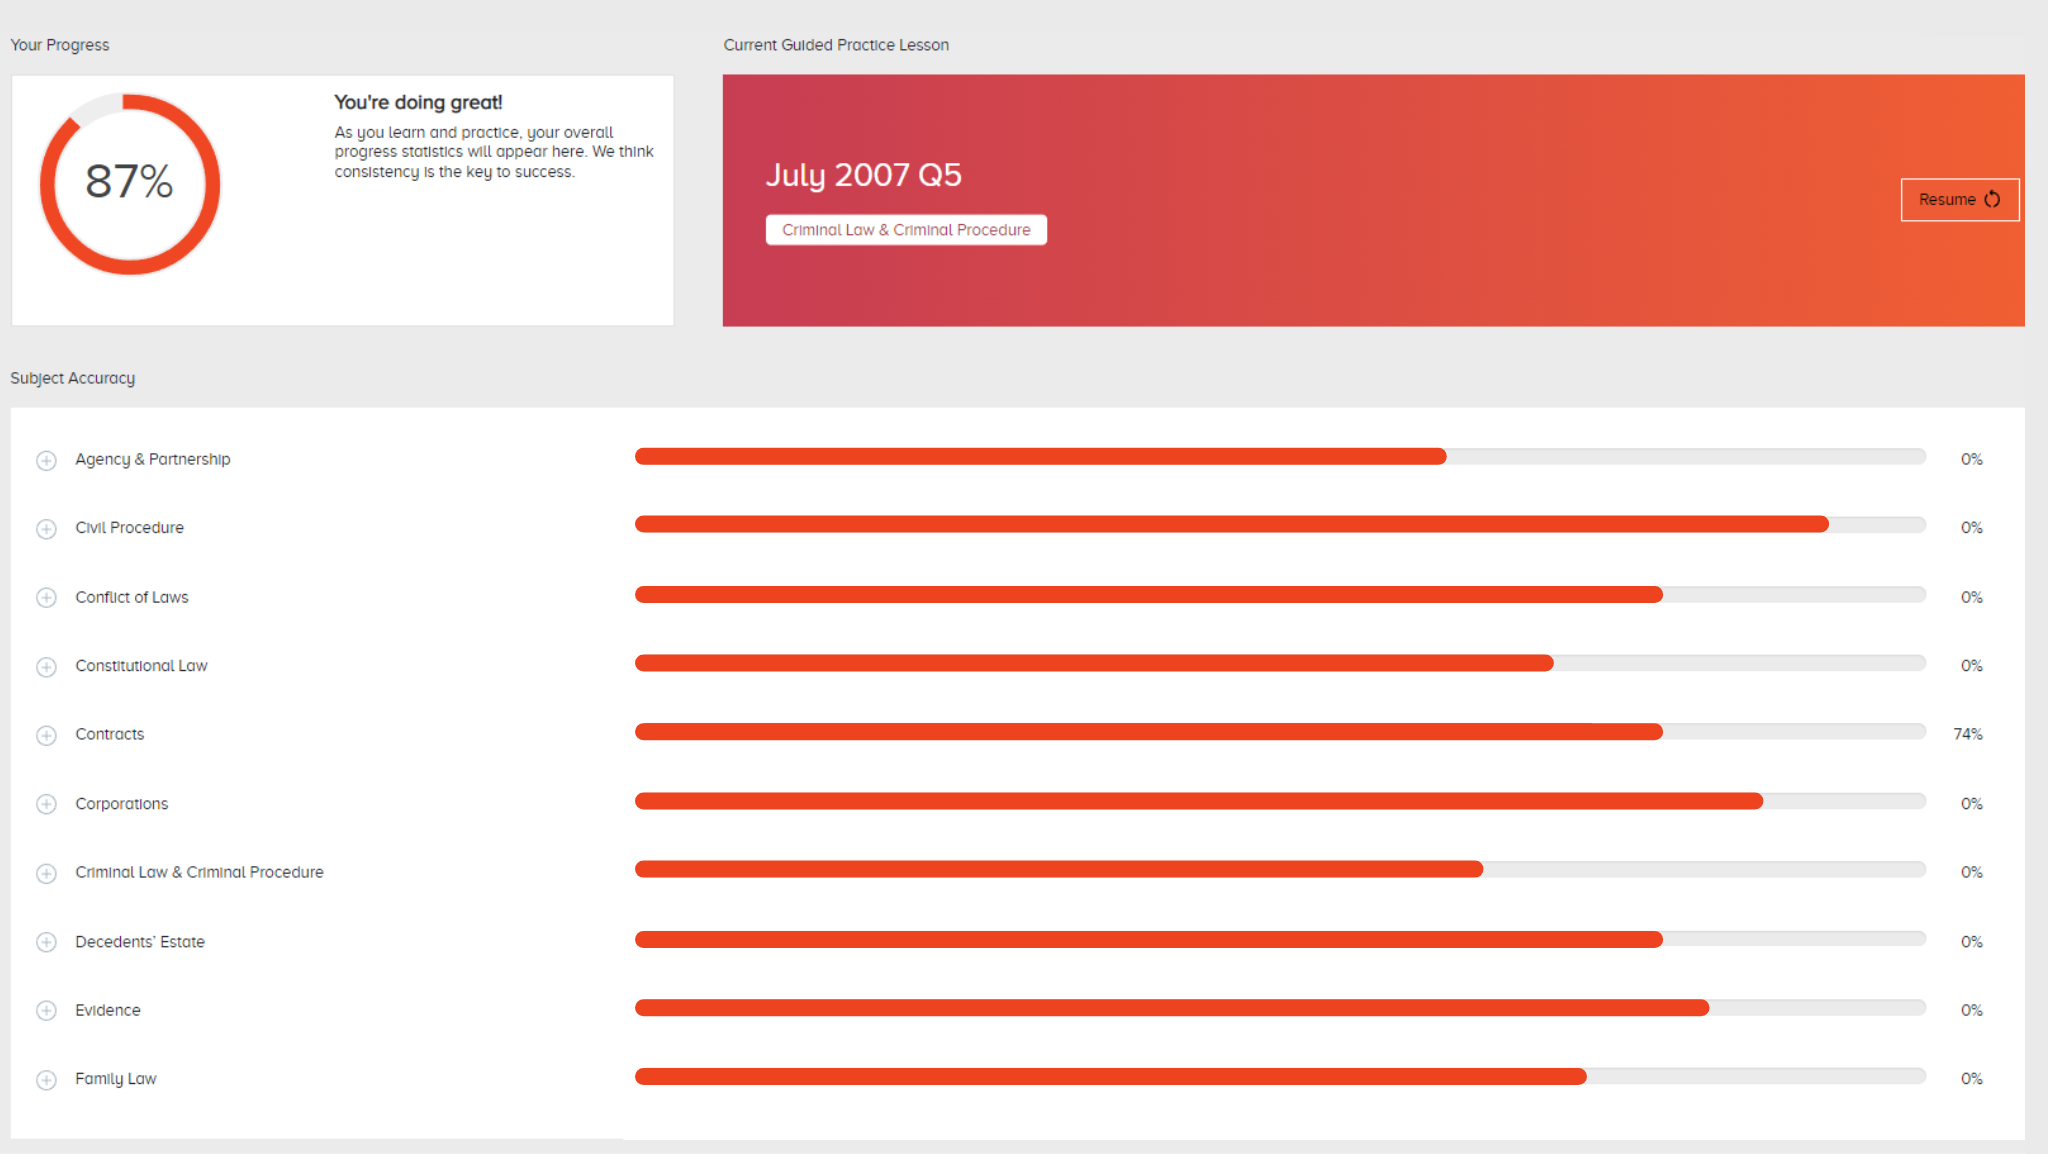Click the Subject Accuracy section heading
This screenshot has height=1154, width=2048.
point(73,378)
